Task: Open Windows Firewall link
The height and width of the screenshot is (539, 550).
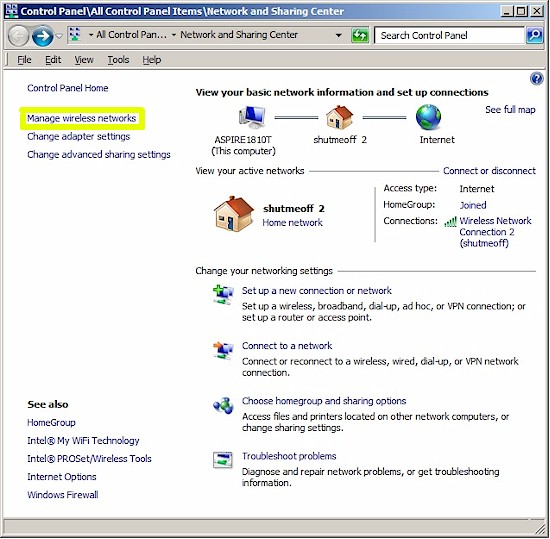Action: [63, 495]
